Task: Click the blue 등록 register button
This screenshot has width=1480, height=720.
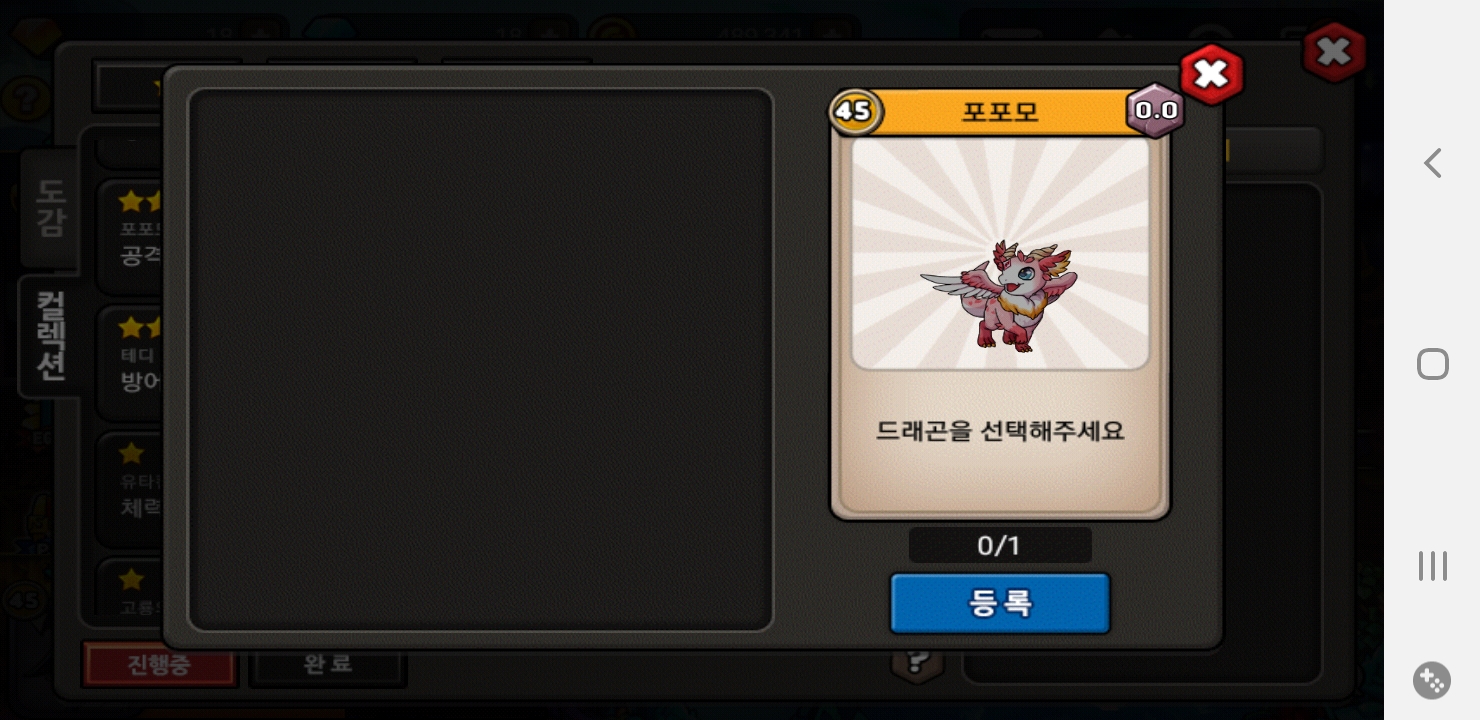Action: (1000, 603)
